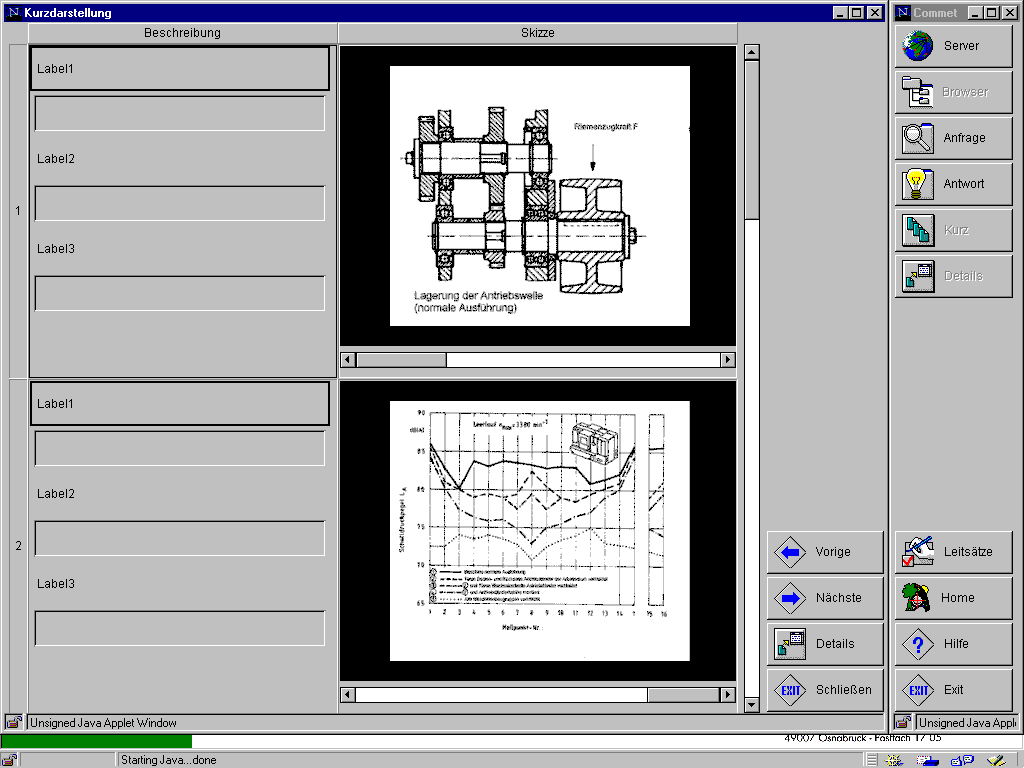1024x768 pixels.
Task: Select the gear shaft drawing thumbnail
Action: (x=539, y=196)
